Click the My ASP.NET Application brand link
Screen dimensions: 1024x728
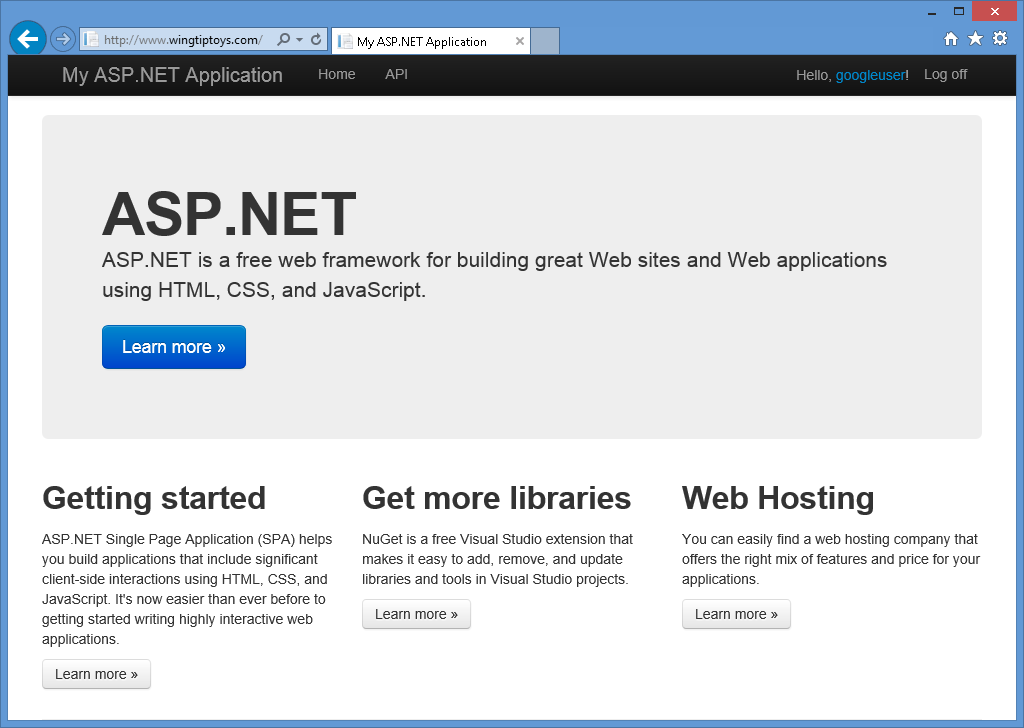point(172,74)
